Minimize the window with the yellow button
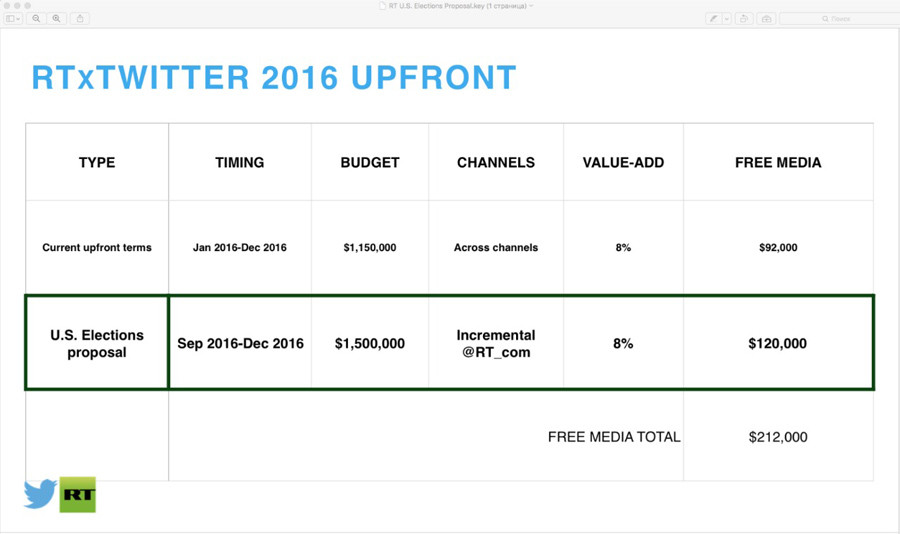 17,5
